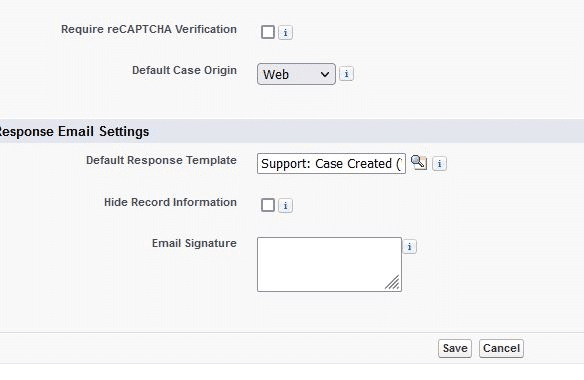Click the Default Response Template label
The width and height of the screenshot is (584, 380).
(x=161, y=160)
